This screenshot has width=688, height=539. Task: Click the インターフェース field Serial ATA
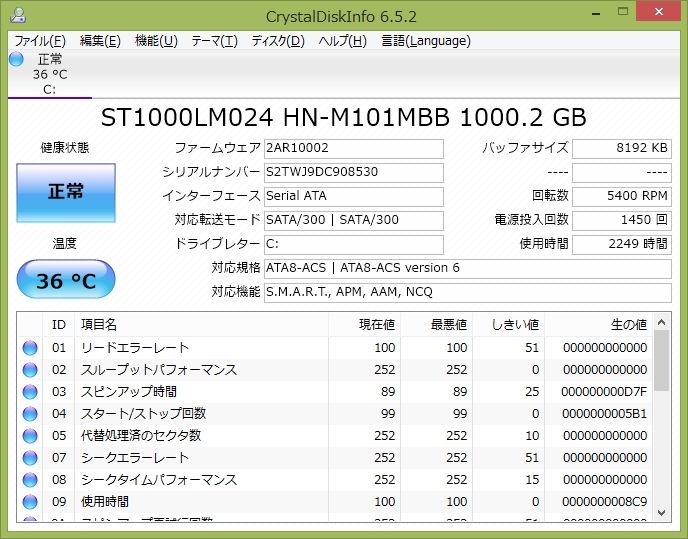[x=354, y=196]
